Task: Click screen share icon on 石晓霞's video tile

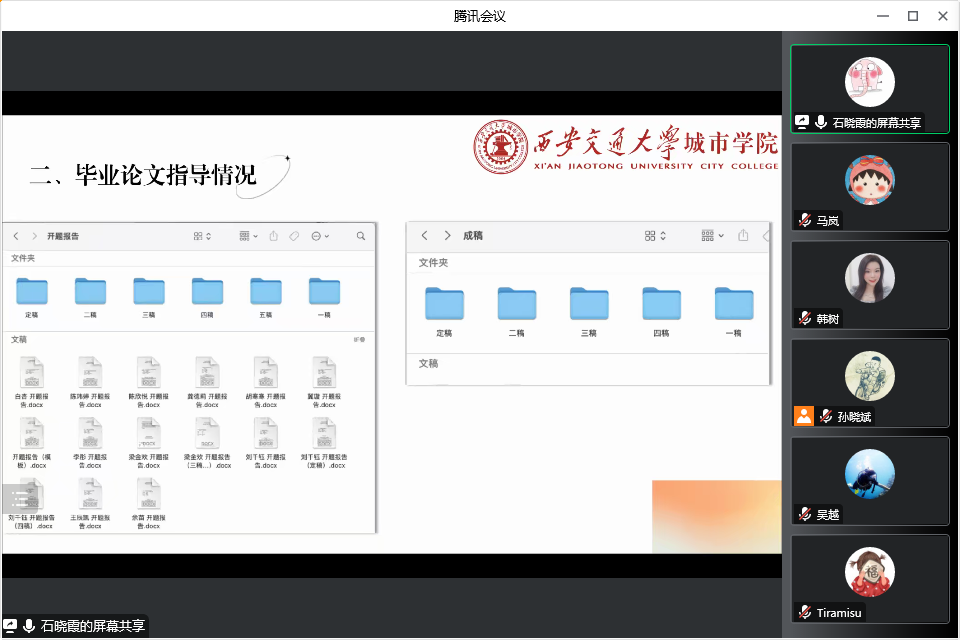Action: (802, 122)
